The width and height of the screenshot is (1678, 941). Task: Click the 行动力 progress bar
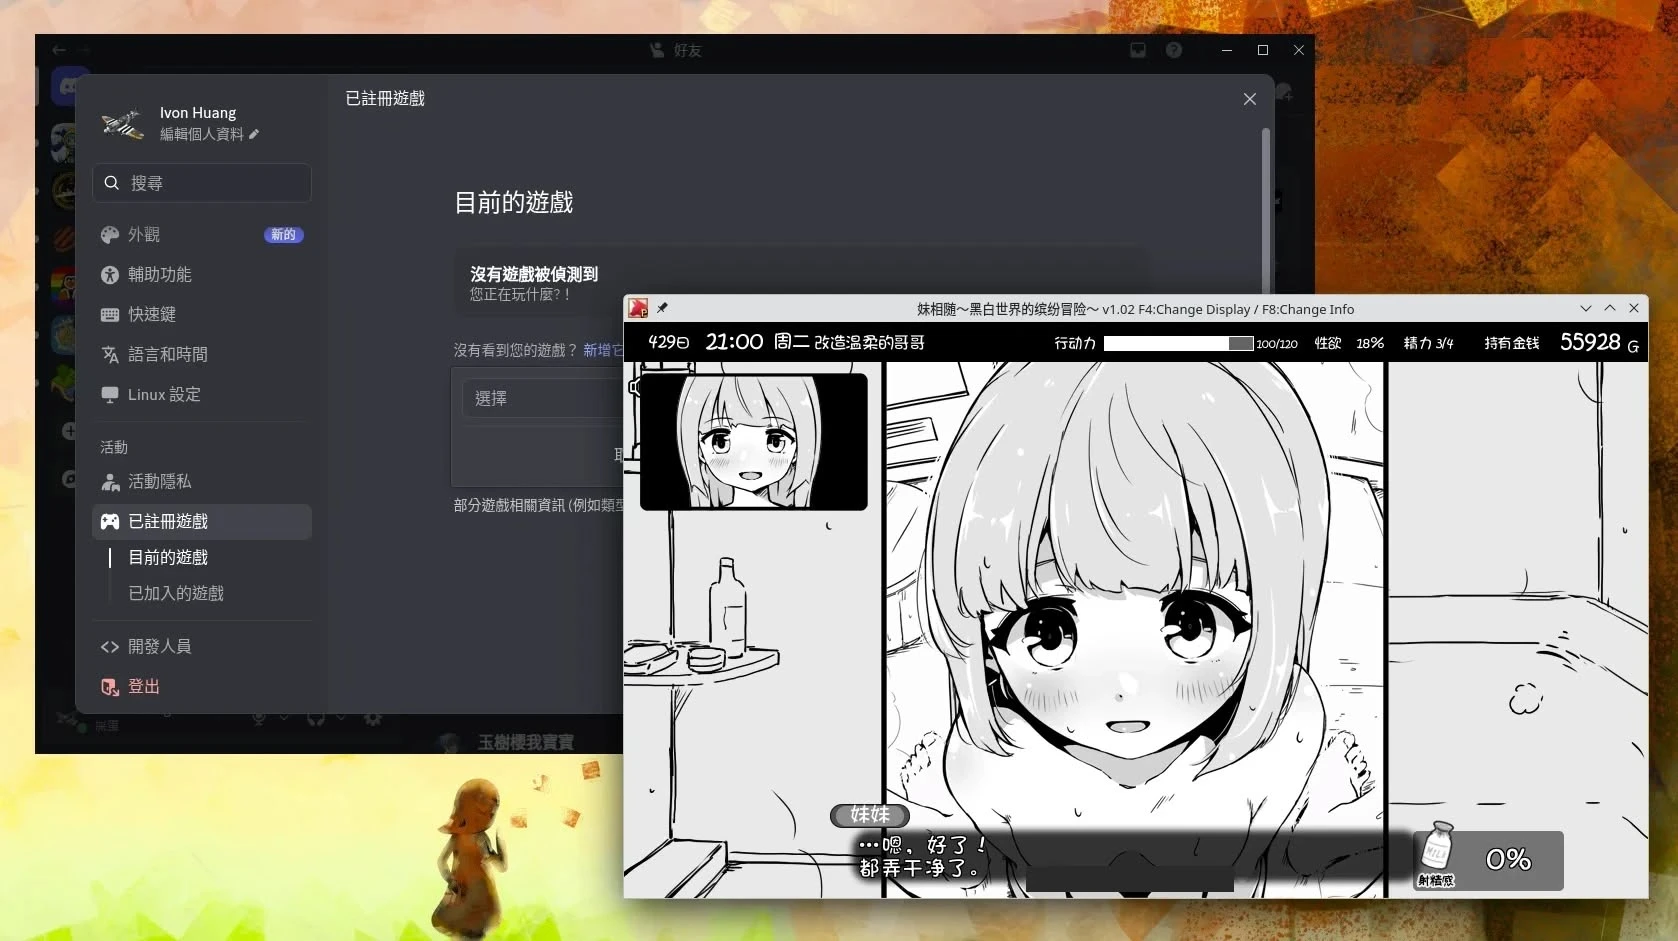click(x=1178, y=343)
